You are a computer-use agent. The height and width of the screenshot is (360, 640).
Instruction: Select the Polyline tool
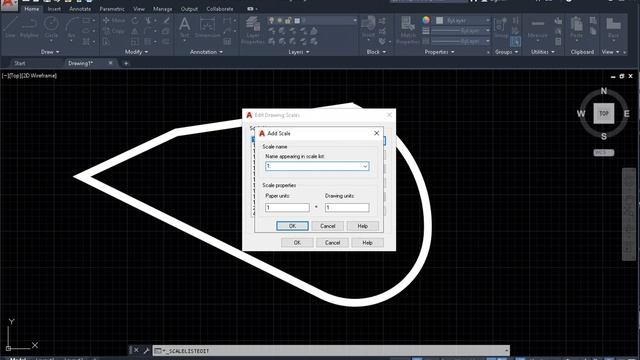coord(29,27)
